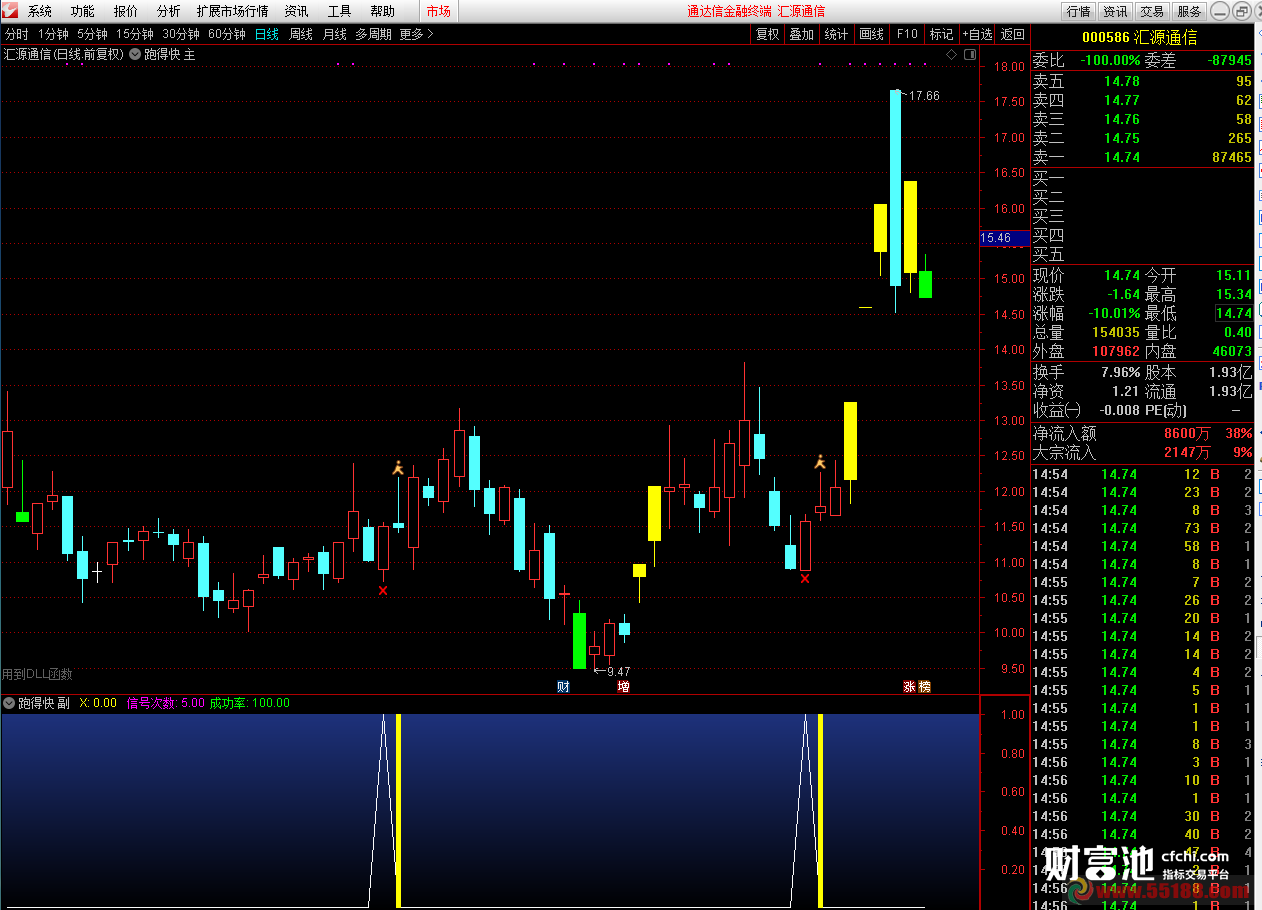Expand the 跑得快 主 indicator dropdown
Screen dimensions: 1262x910
[136, 54]
